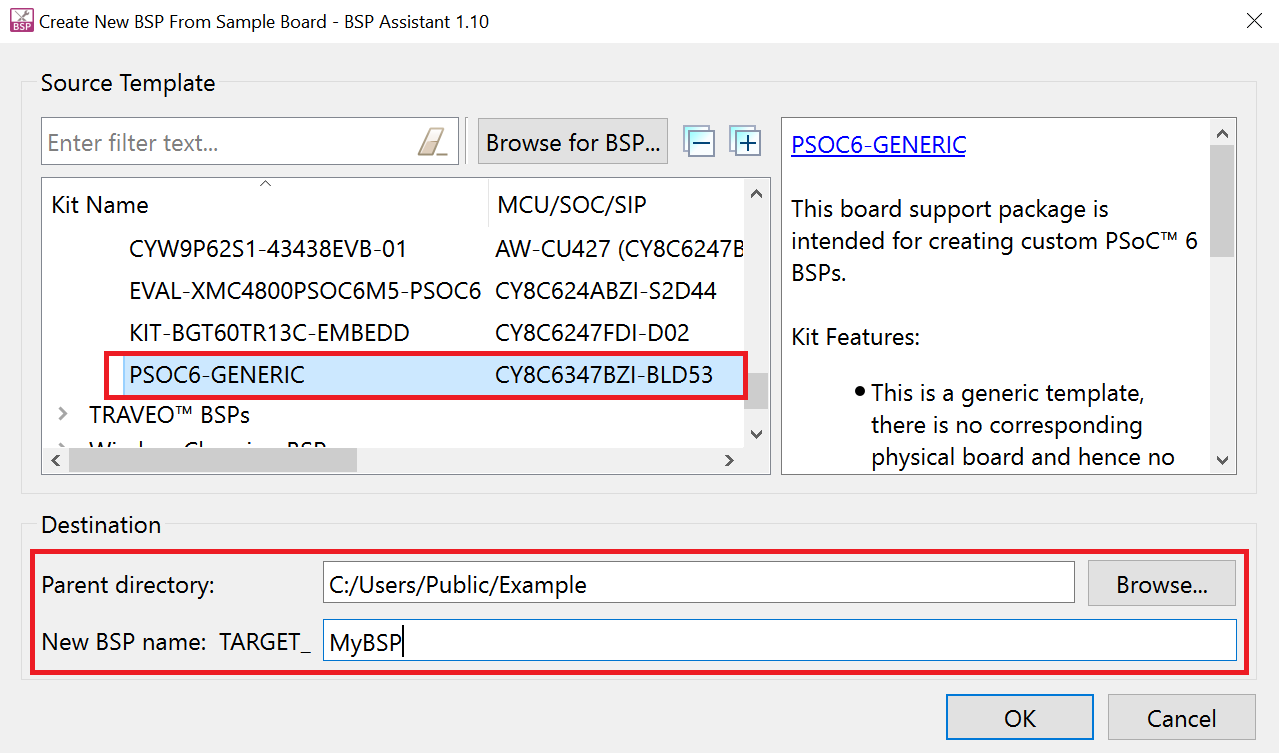Image resolution: width=1279 pixels, height=753 pixels.
Task: Click the 'Parent directory:' label
Action: (x=128, y=585)
